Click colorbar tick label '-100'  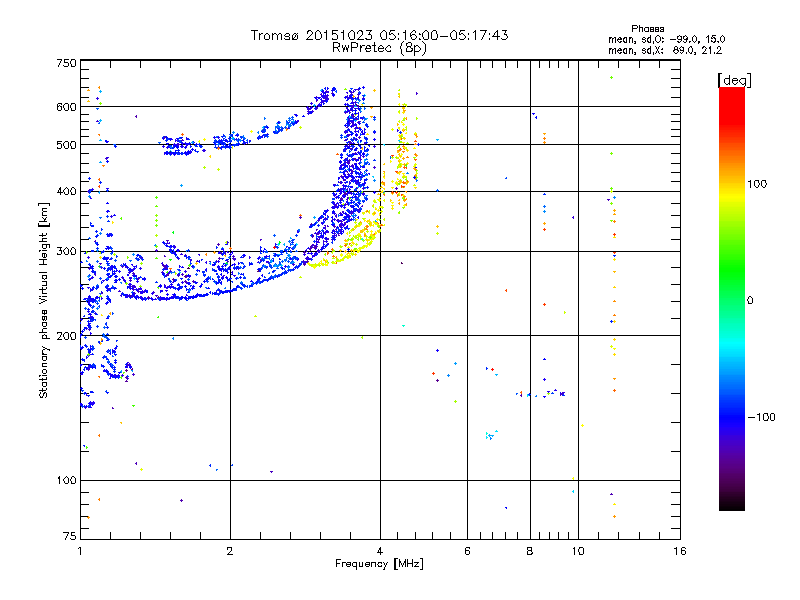pyautogui.click(x=761, y=417)
